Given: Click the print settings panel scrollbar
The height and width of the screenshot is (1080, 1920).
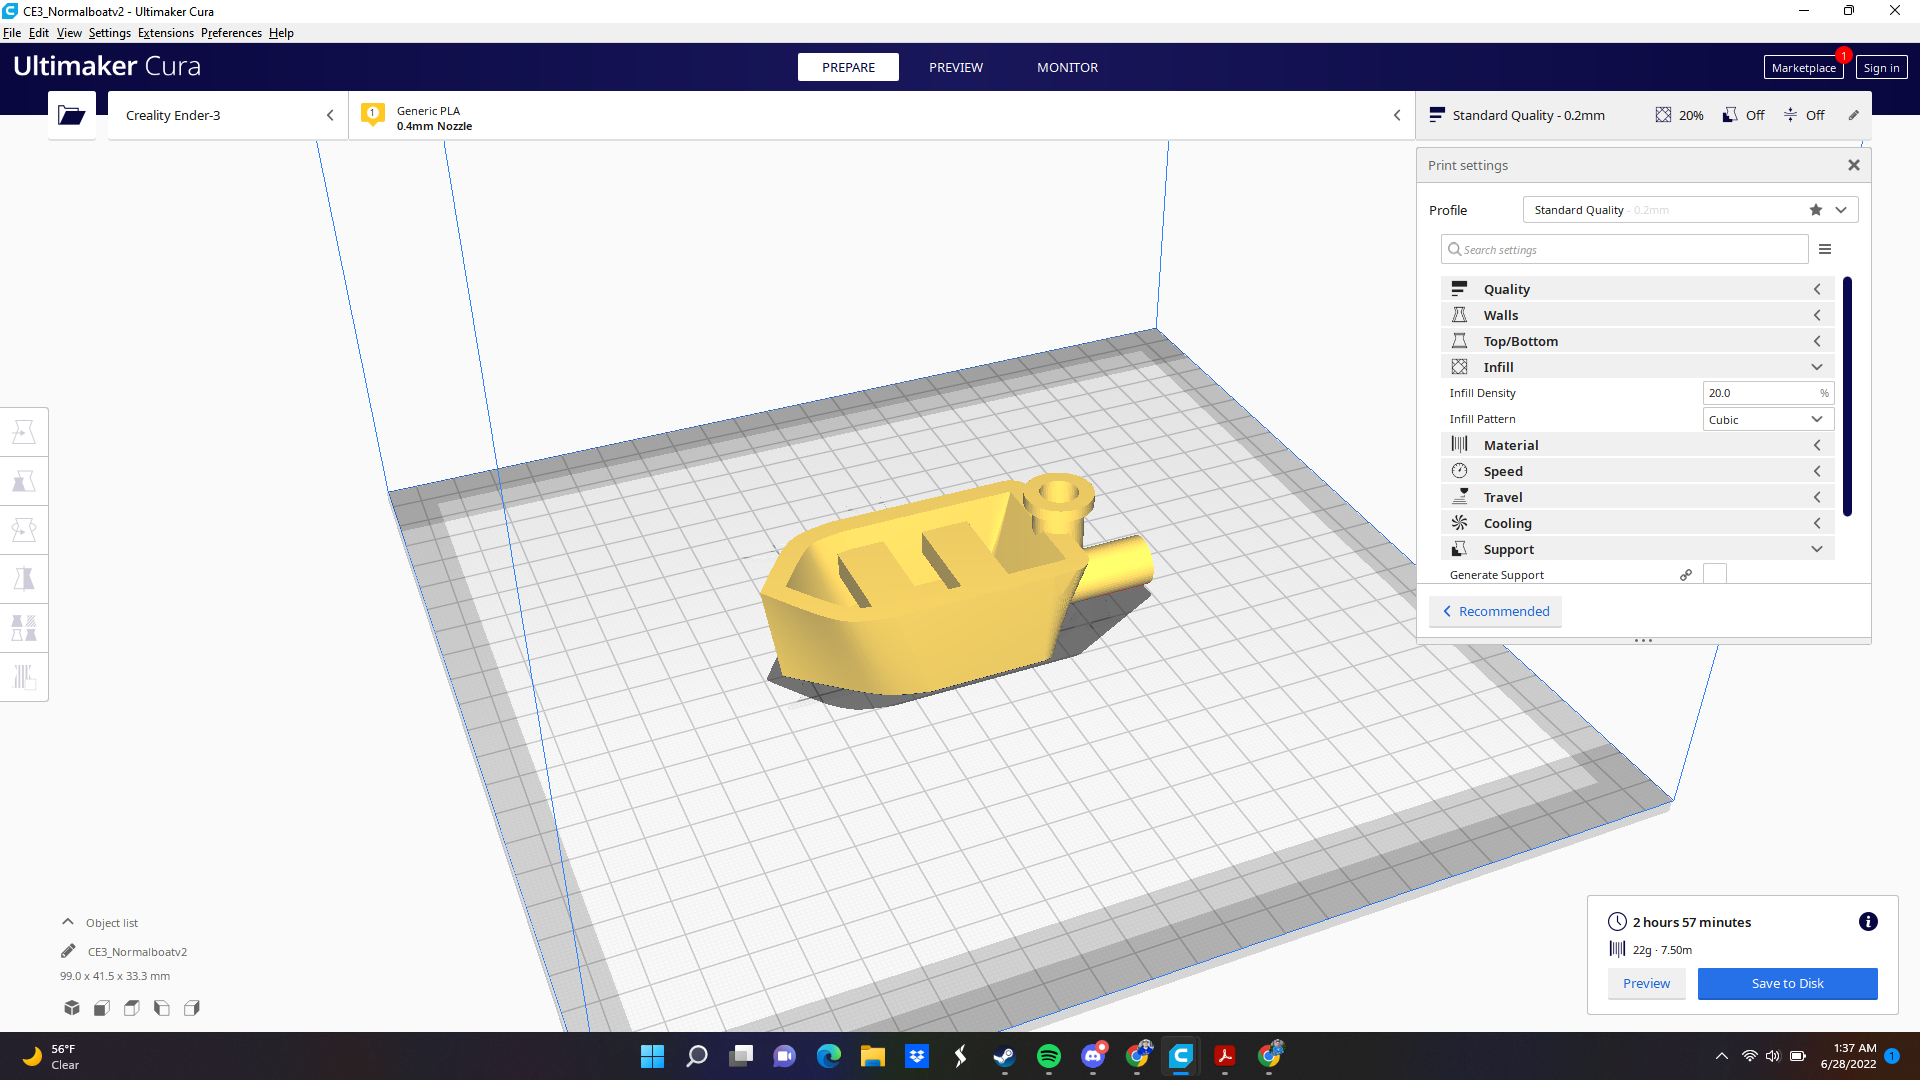Looking at the screenshot, I should (1847, 397).
